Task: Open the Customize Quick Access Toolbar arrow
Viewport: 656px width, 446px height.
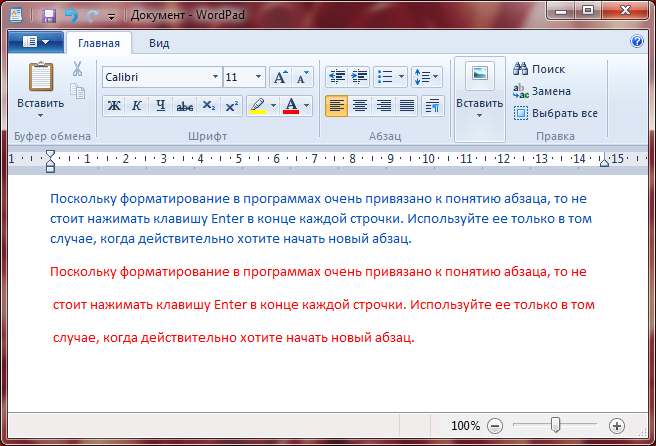Action: pos(111,17)
